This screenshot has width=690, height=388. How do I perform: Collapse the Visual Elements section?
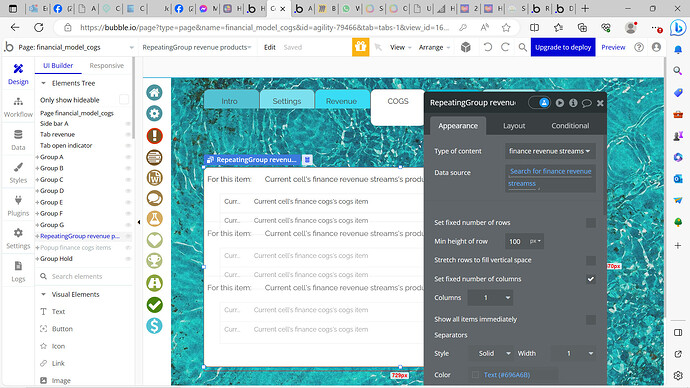(x=43, y=294)
